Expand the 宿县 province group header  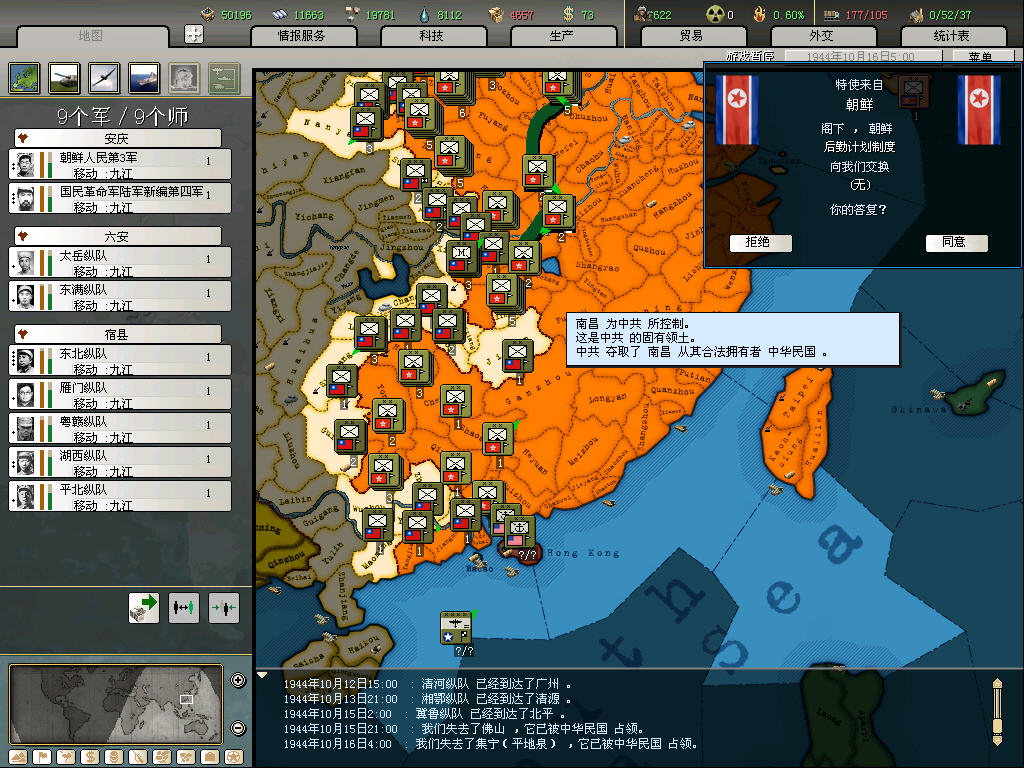(x=118, y=334)
